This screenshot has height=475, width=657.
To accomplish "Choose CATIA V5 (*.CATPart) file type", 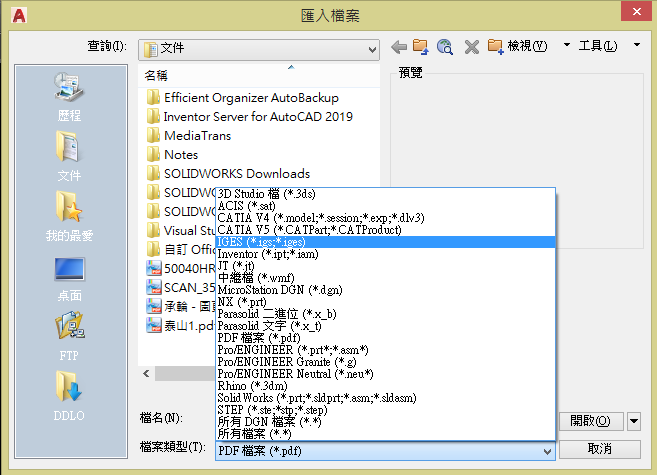I will coord(385,230).
